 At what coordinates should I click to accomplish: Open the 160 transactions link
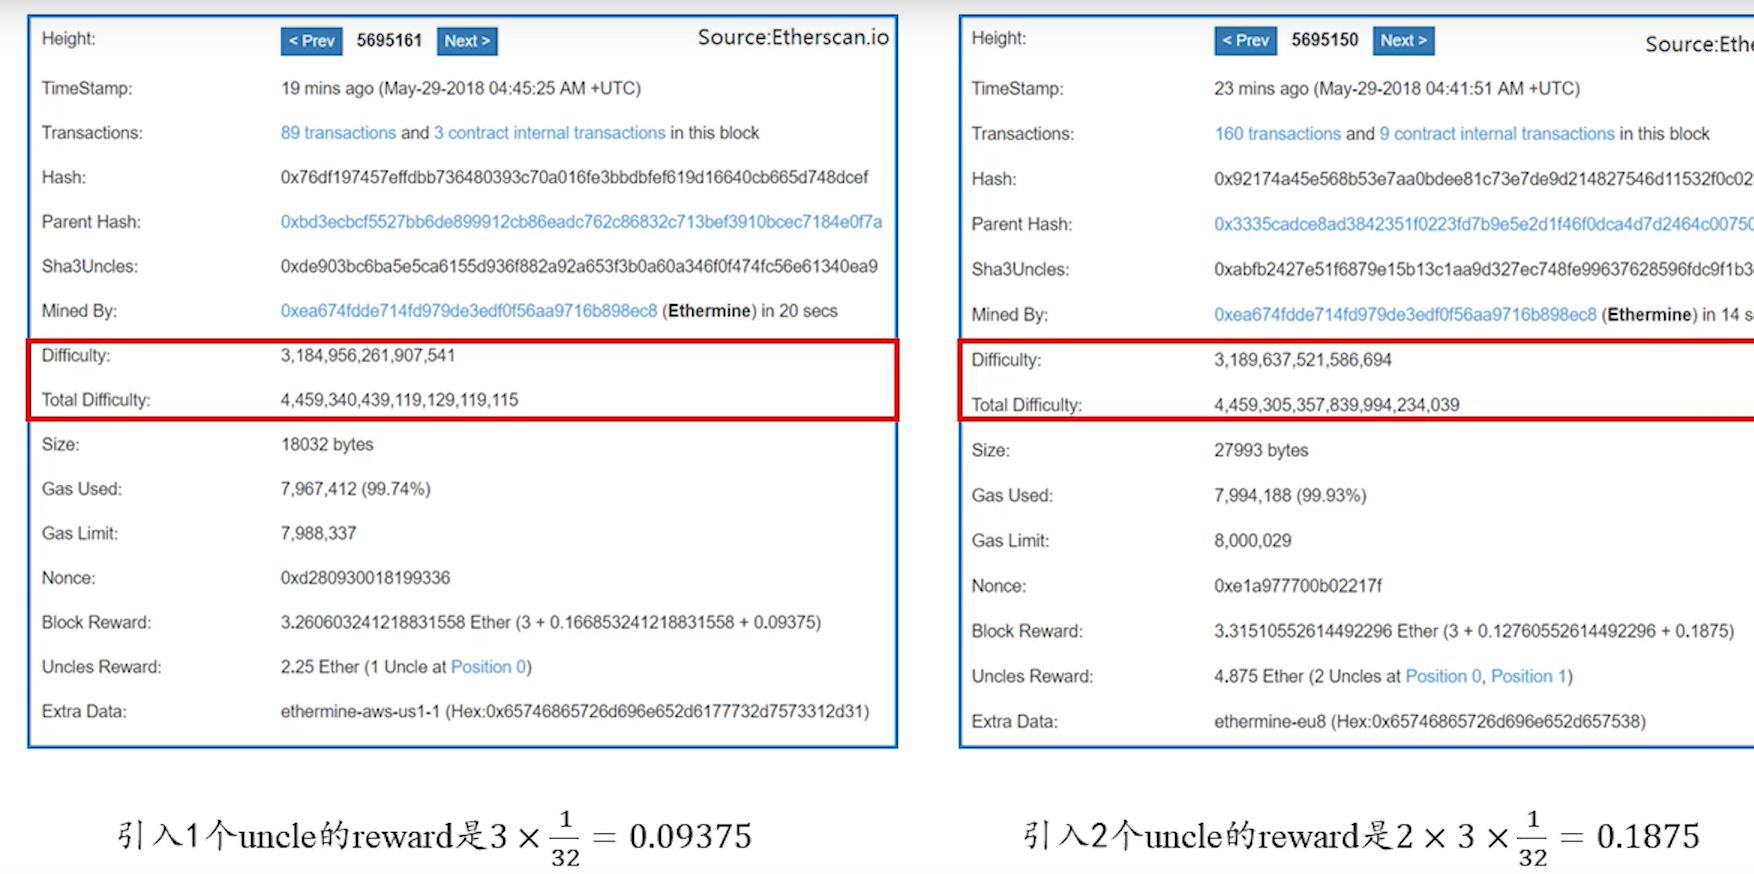tap(1278, 134)
